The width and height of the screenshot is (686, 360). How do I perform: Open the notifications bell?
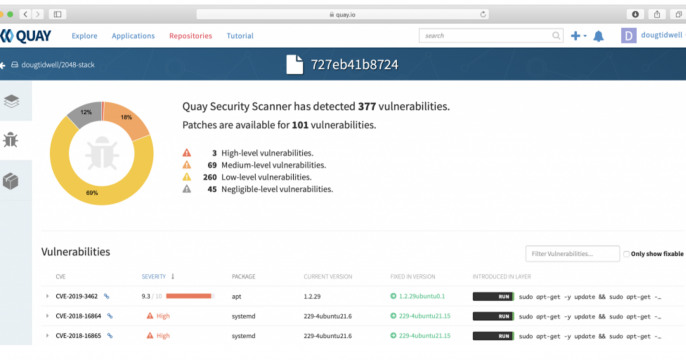click(598, 36)
